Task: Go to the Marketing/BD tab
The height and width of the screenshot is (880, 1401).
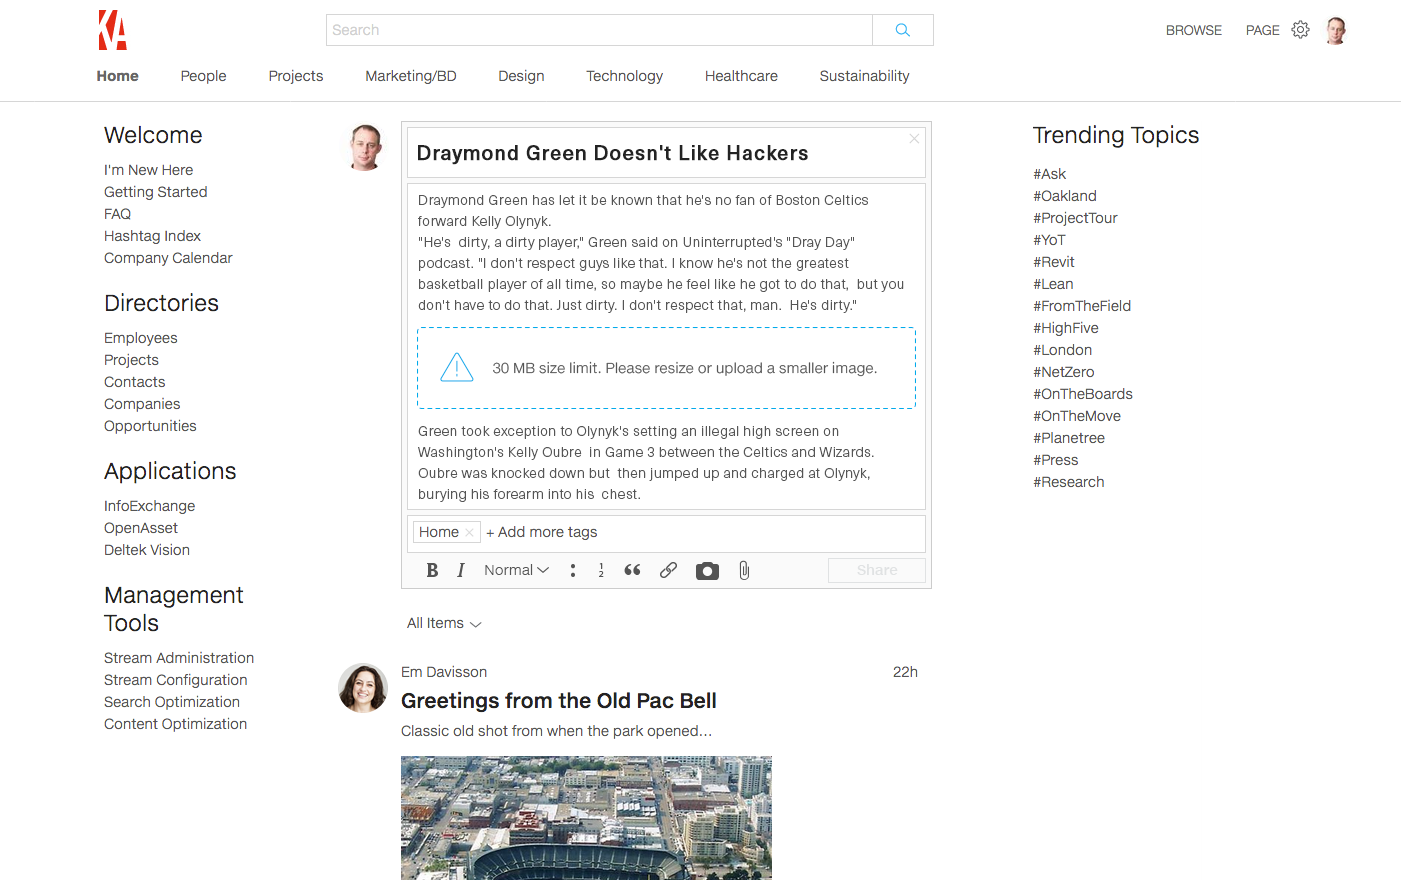Action: point(410,76)
